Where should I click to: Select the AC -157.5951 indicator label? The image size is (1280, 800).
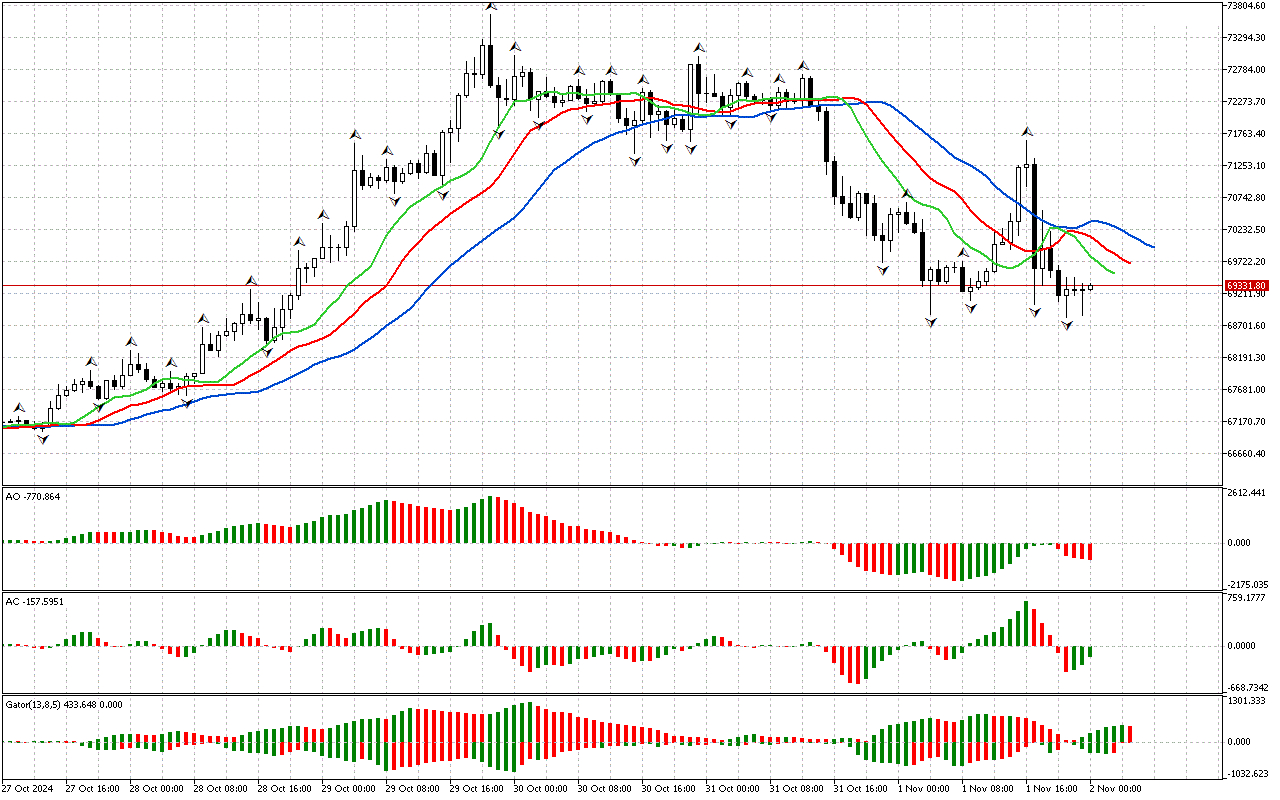click(35, 602)
